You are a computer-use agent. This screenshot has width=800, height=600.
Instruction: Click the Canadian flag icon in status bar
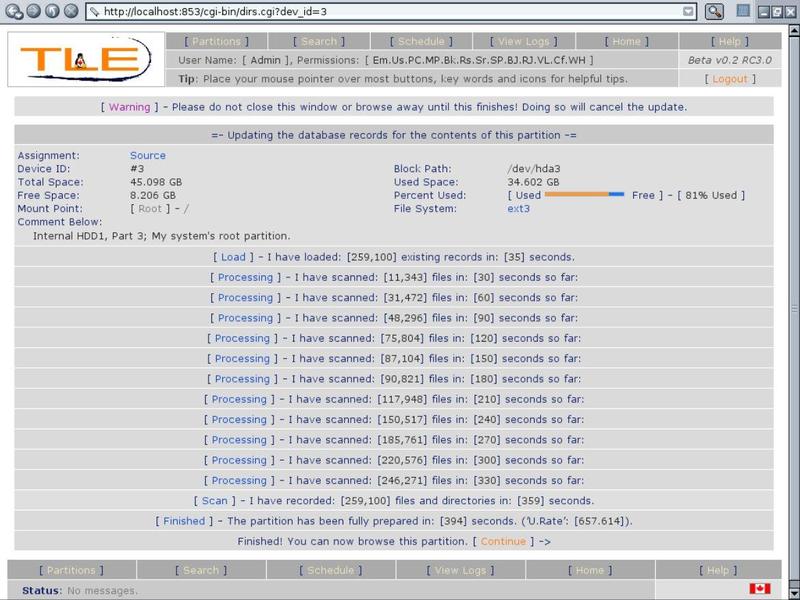(759, 590)
